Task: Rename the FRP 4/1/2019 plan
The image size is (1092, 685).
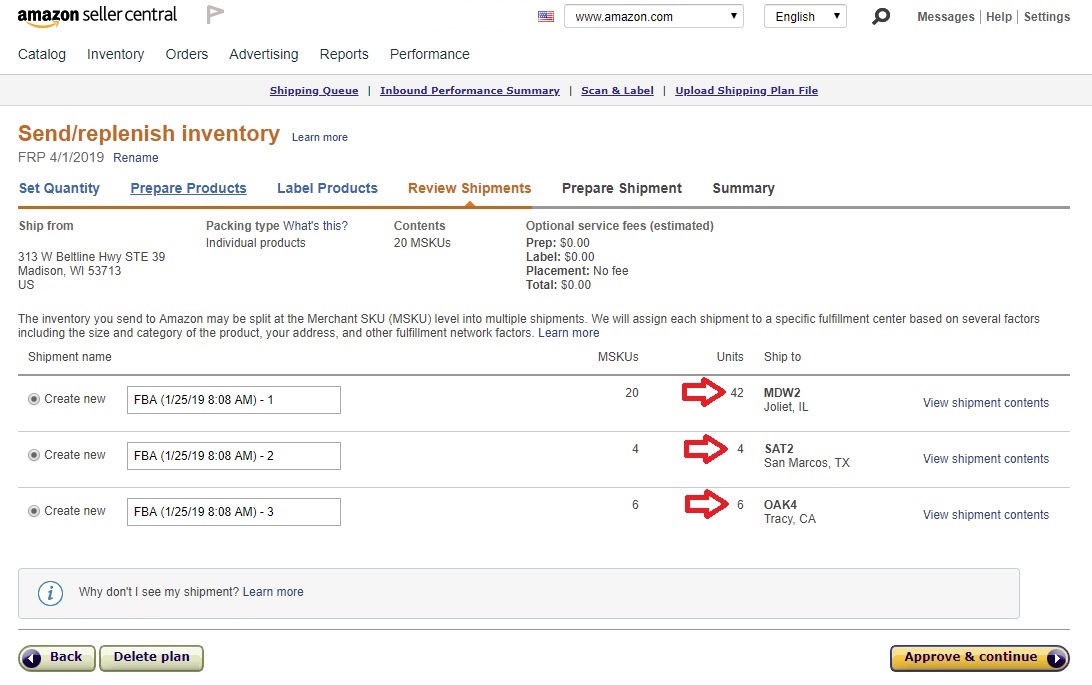Action: point(136,158)
